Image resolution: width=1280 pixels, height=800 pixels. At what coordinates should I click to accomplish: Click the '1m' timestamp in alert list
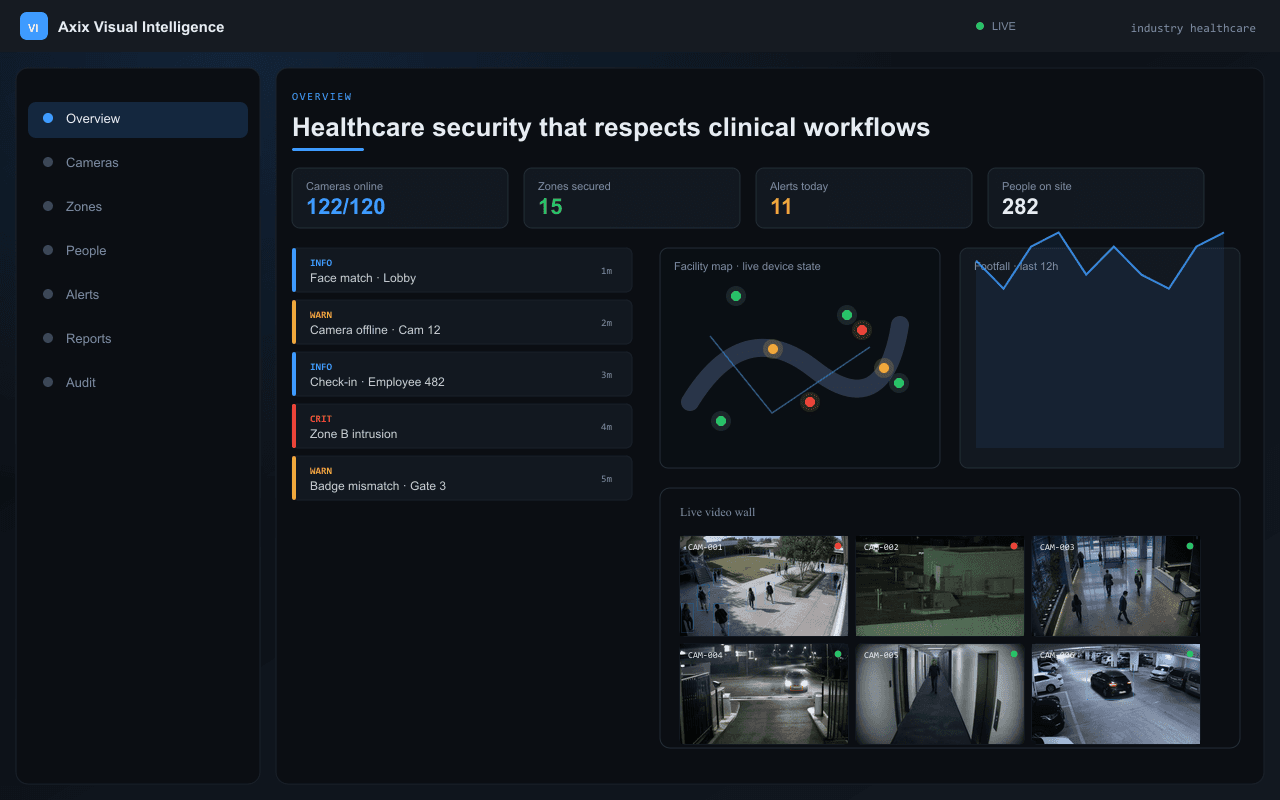606,271
